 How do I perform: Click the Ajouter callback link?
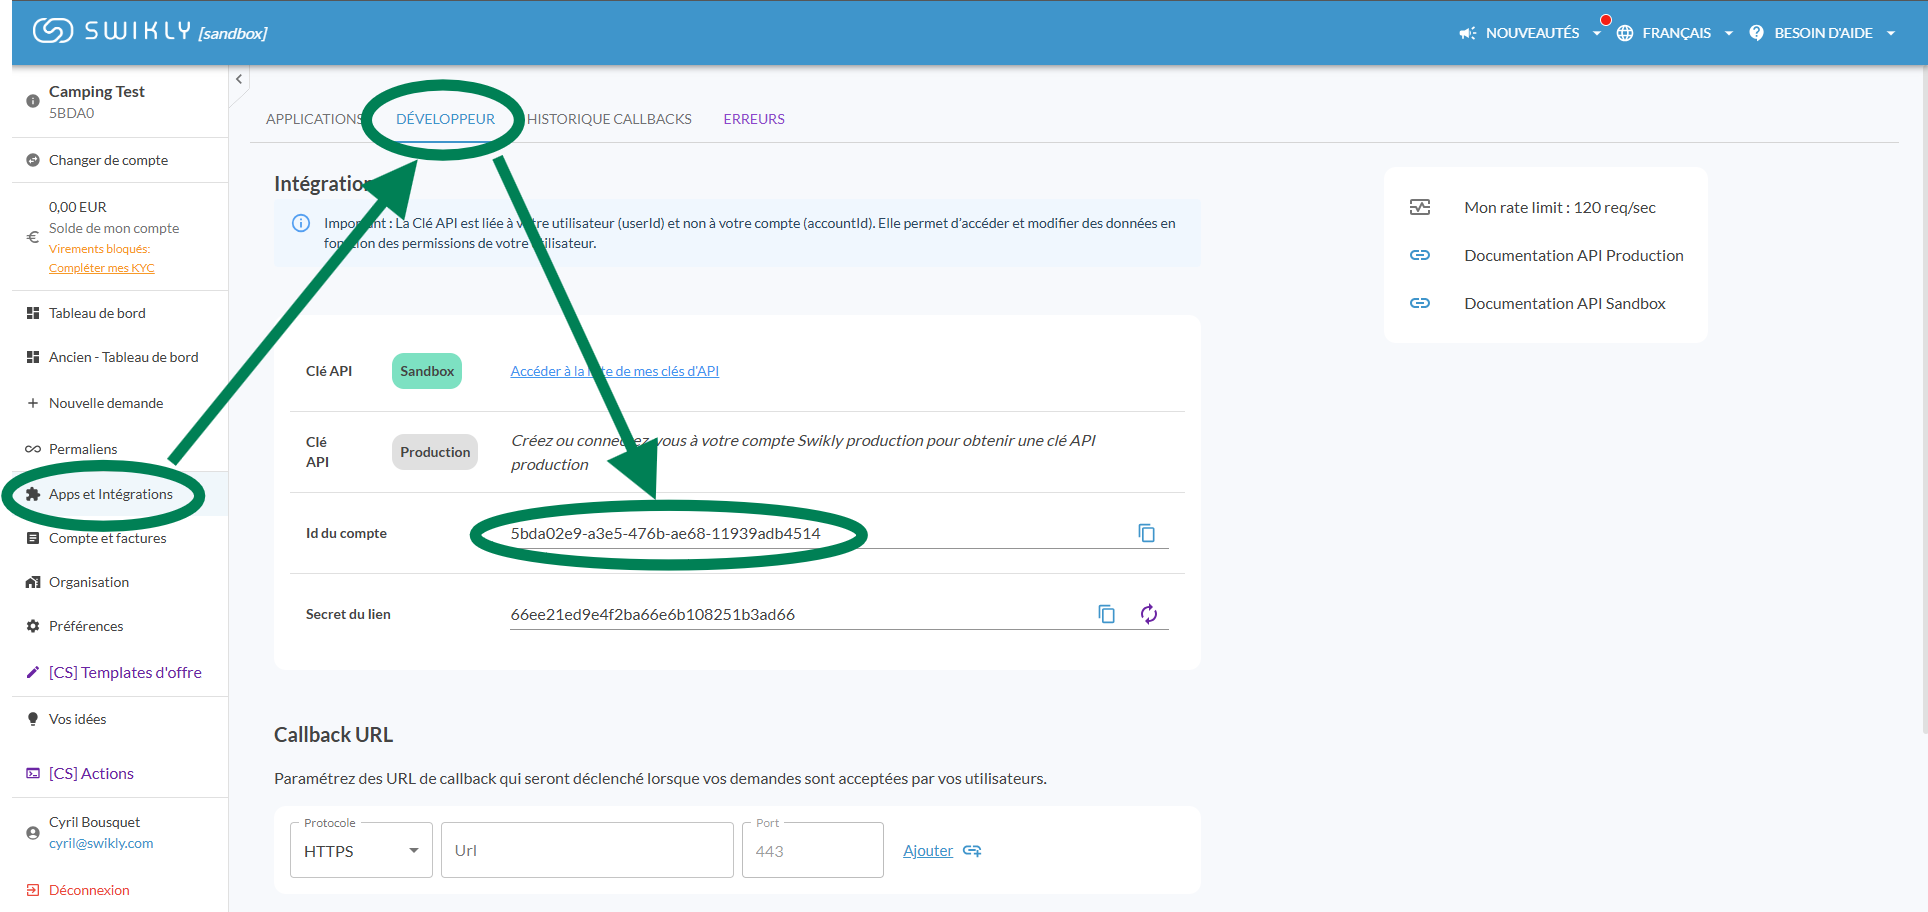[x=928, y=851]
